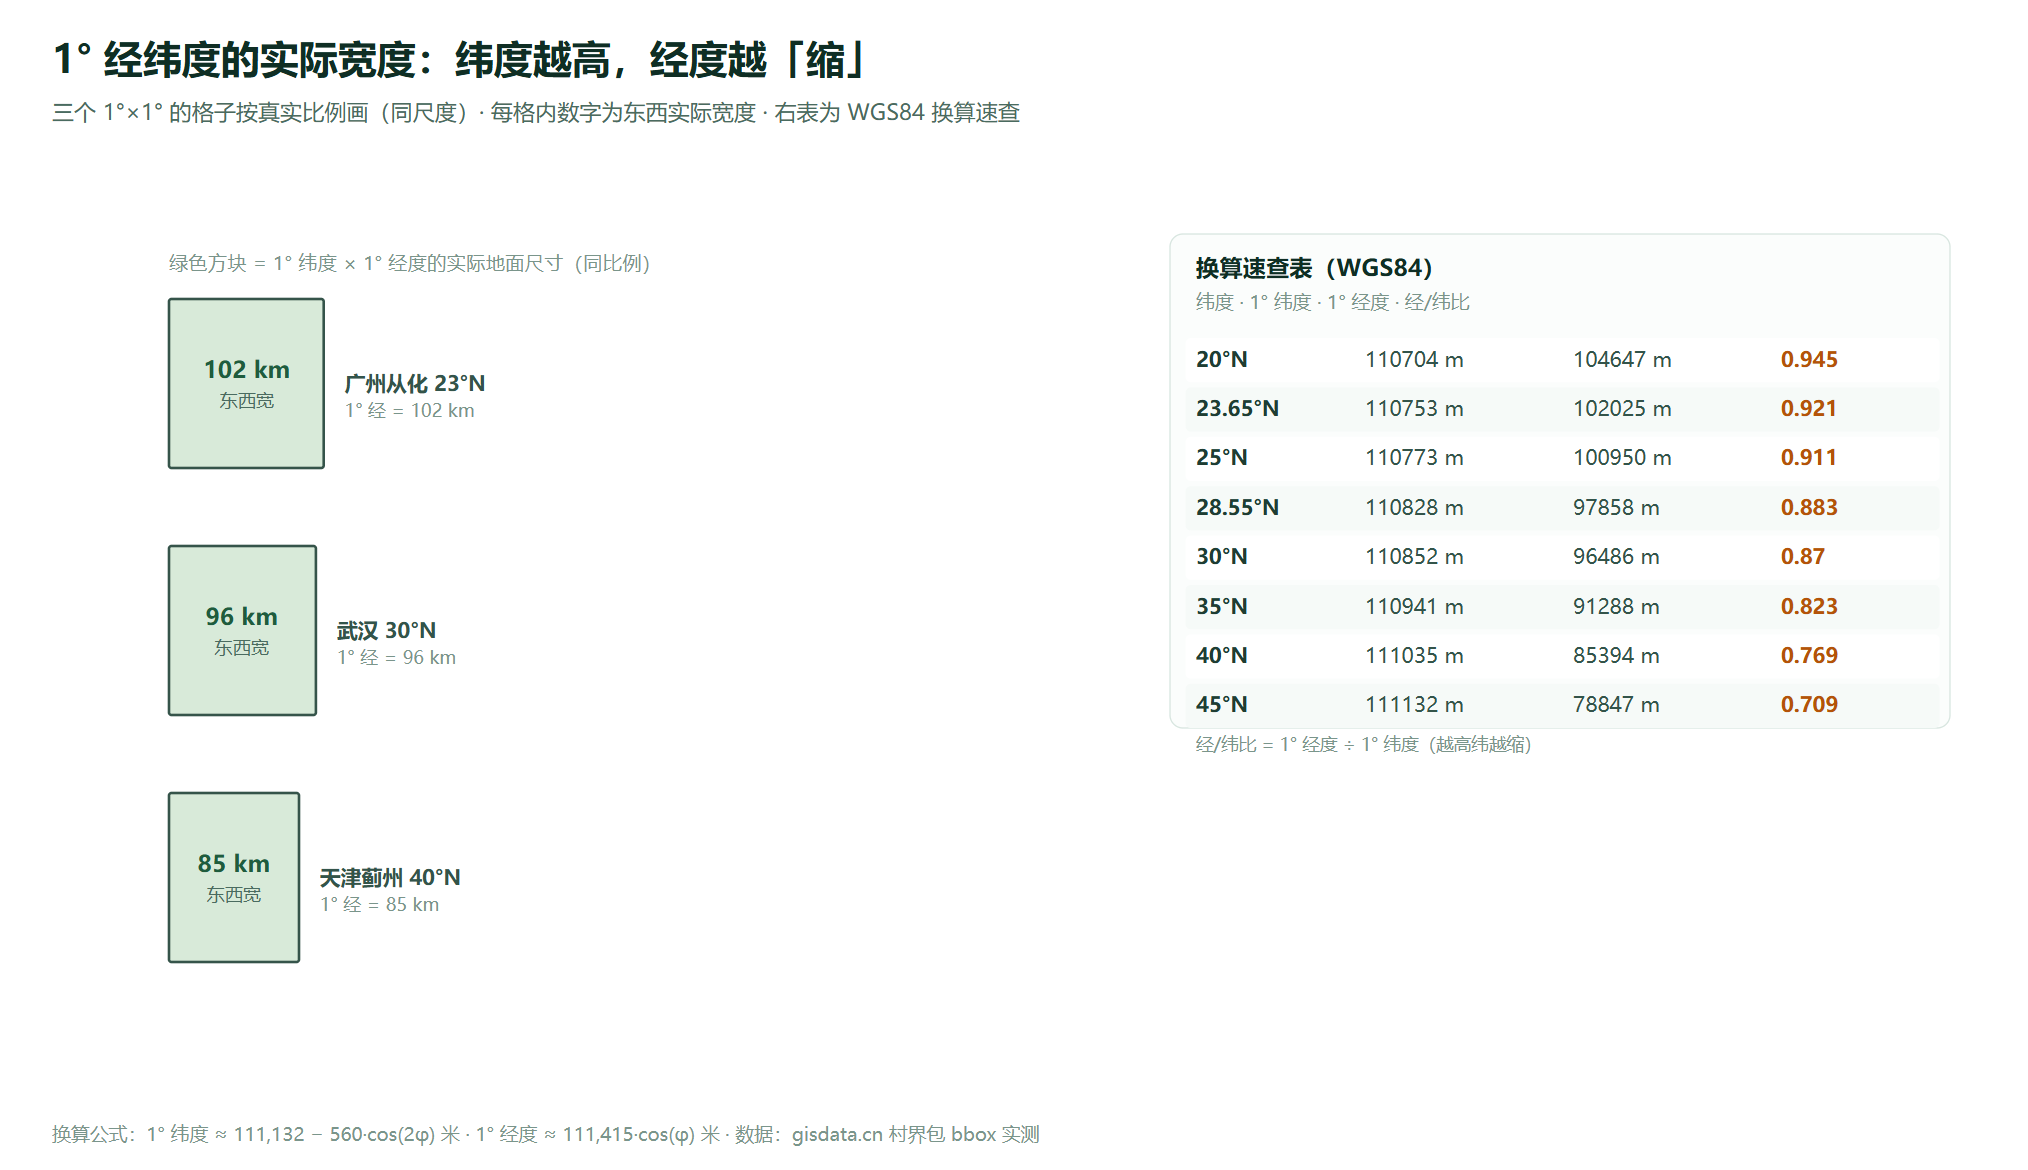This screenshot has width=2028, height=1170.
Task: Select the label 武汉 30°N
Action: pyautogui.click(x=386, y=631)
